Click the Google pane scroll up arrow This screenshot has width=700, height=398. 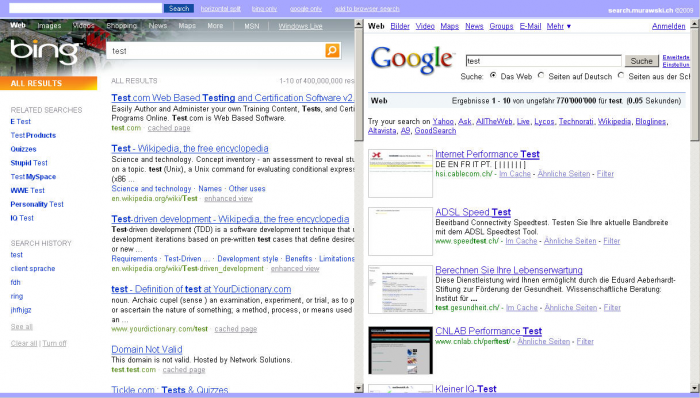tap(695, 24)
